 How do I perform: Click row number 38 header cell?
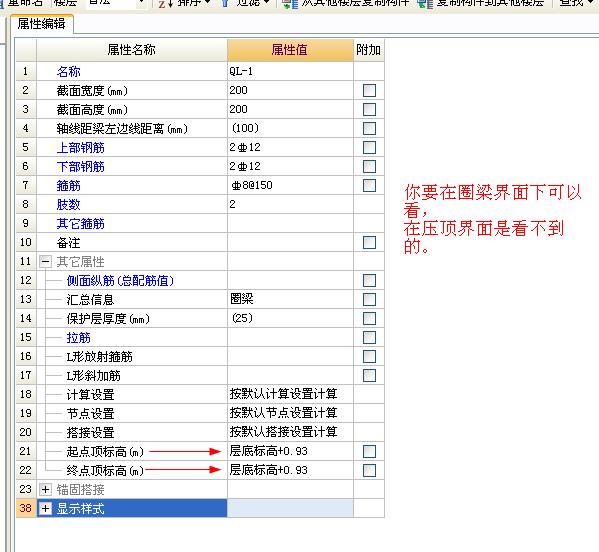point(26,508)
